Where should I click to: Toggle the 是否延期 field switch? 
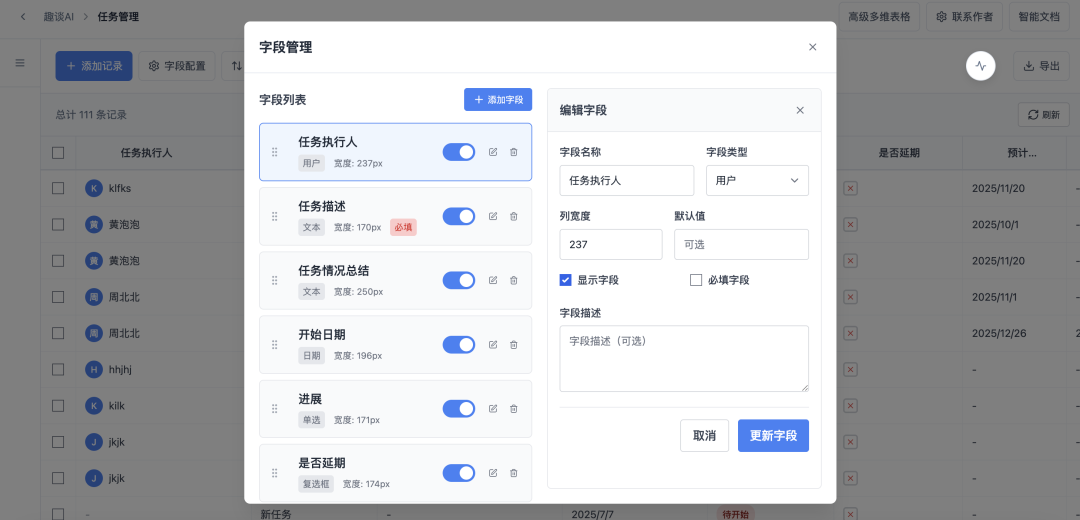[x=459, y=472]
